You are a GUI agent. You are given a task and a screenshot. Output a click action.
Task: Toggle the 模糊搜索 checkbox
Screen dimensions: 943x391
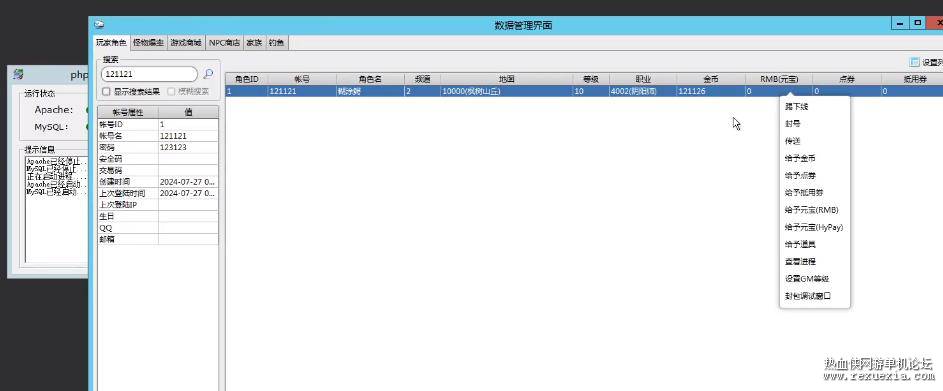(171, 91)
